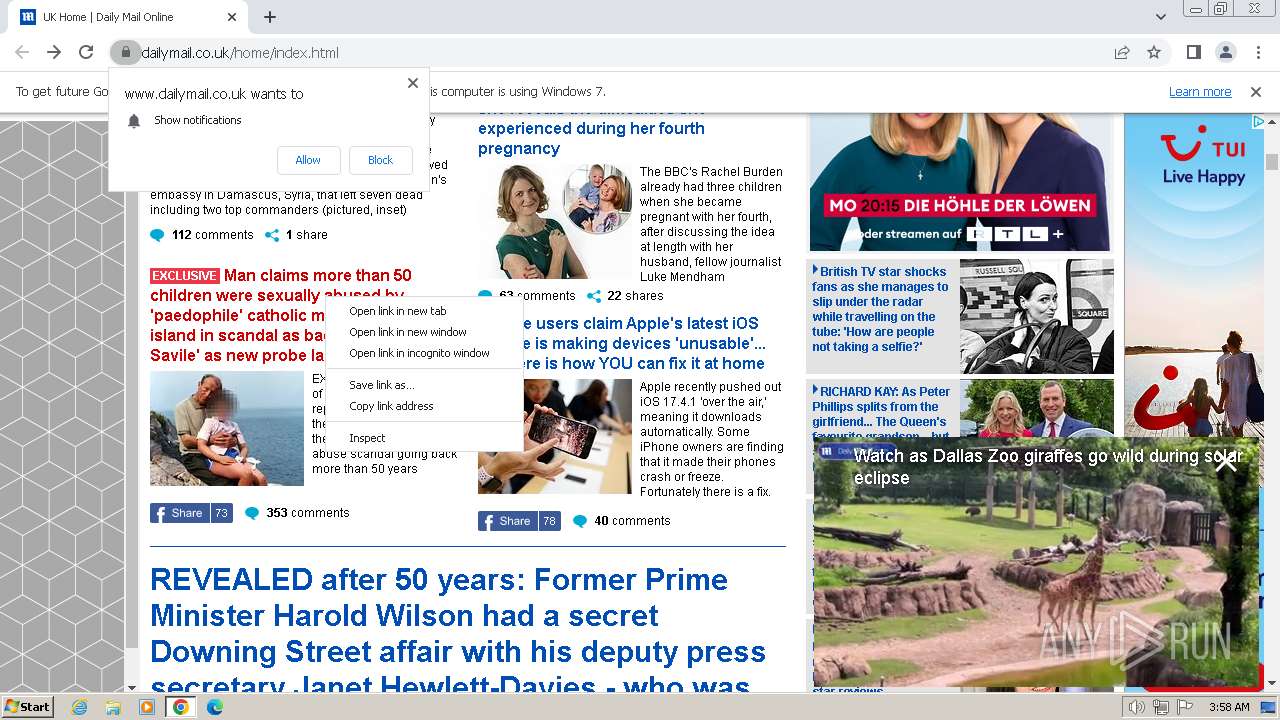
Task: Click the Action Center flag tray icon
Action: (1185, 707)
